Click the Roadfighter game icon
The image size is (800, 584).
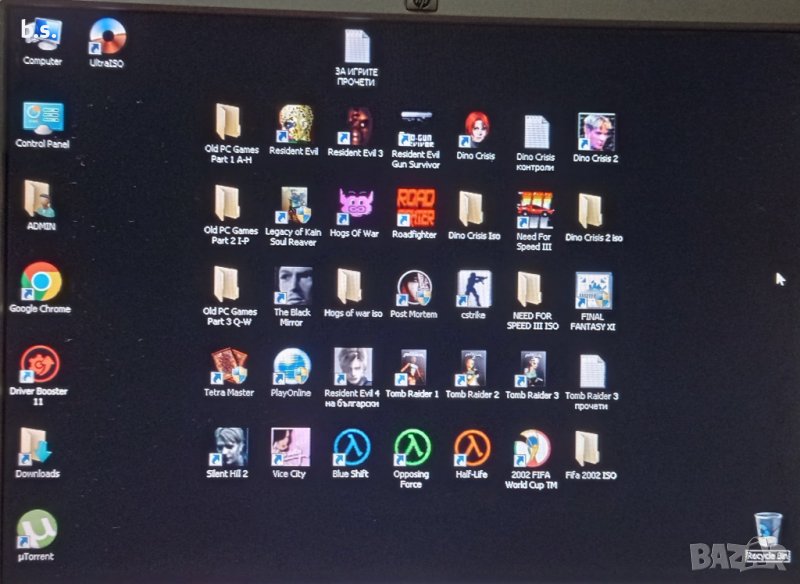tap(414, 207)
